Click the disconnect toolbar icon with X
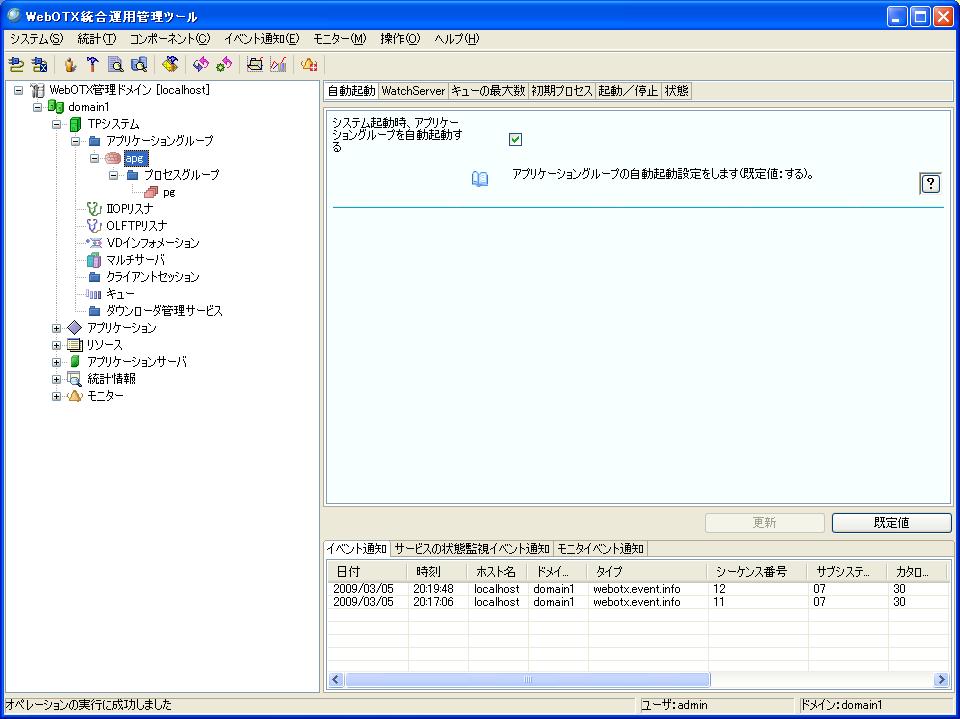The height and width of the screenshot is (719, 960). (x=39, y=65)
